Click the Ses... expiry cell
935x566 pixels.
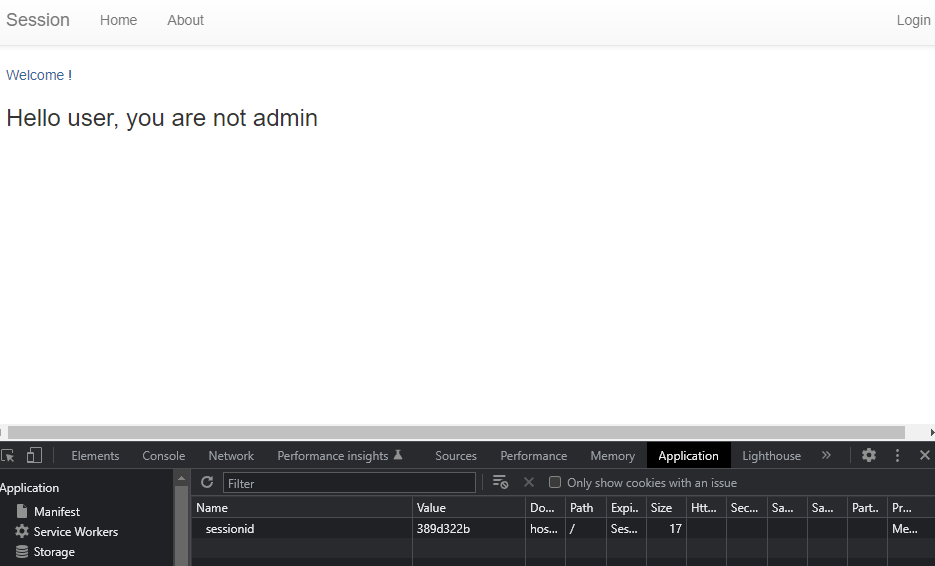pyautogui.click(x=624, y=528)
